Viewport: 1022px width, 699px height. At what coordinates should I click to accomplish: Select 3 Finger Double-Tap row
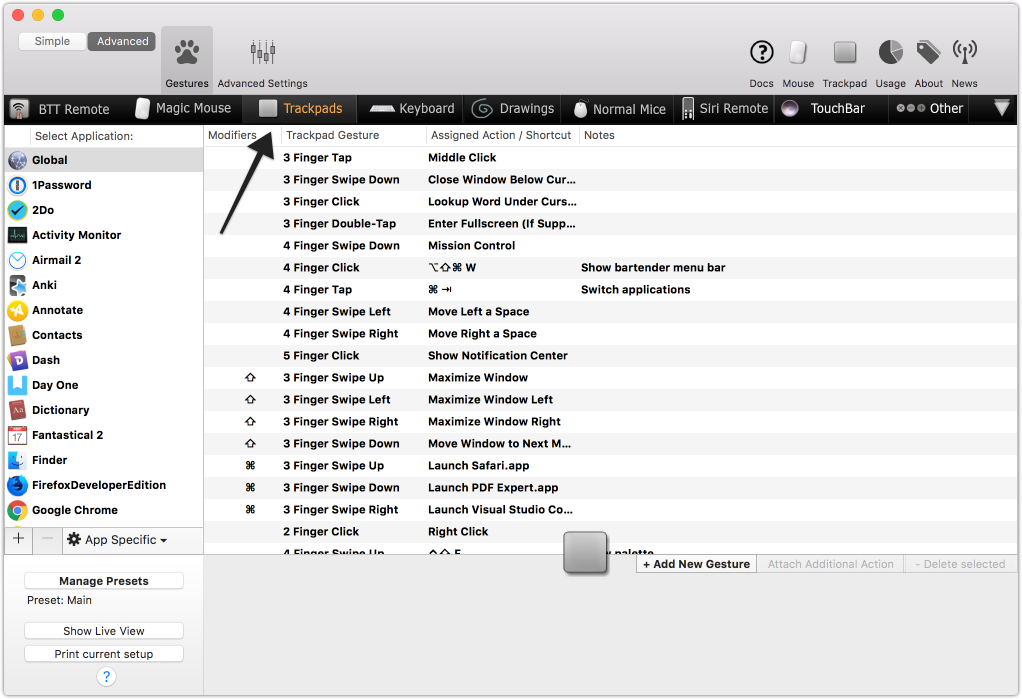[610, 224]
